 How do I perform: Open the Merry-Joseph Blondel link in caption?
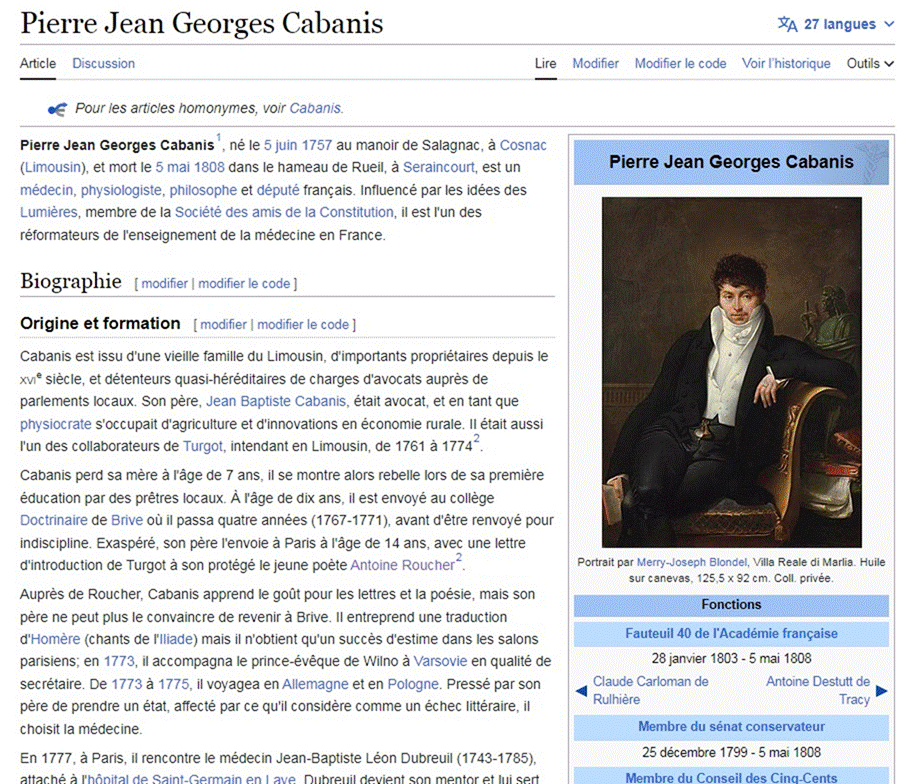[692, 562]
